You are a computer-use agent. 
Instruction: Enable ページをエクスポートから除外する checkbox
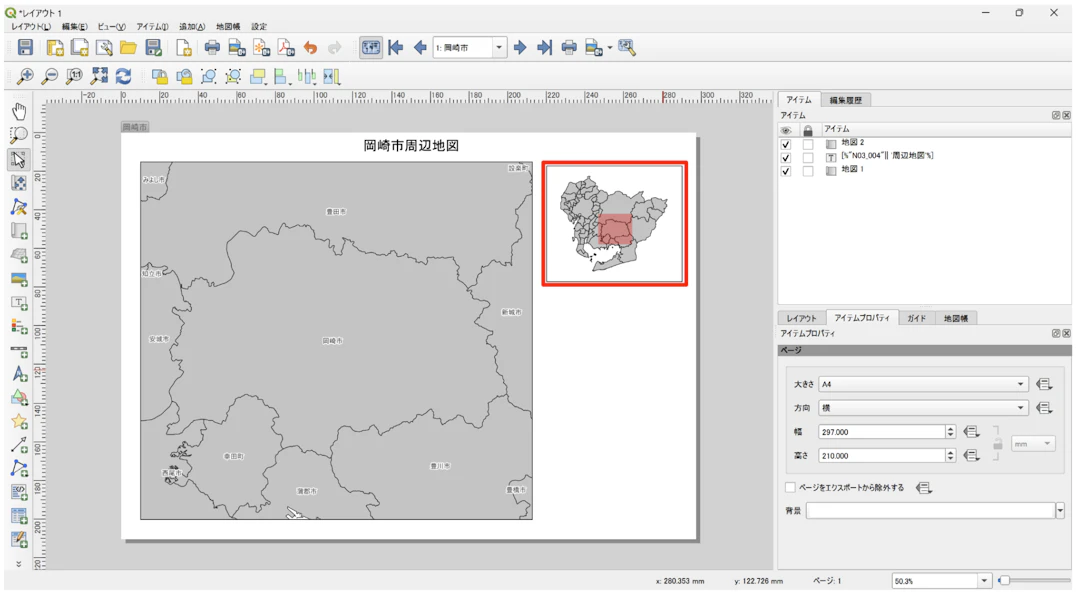coord(790,488)
